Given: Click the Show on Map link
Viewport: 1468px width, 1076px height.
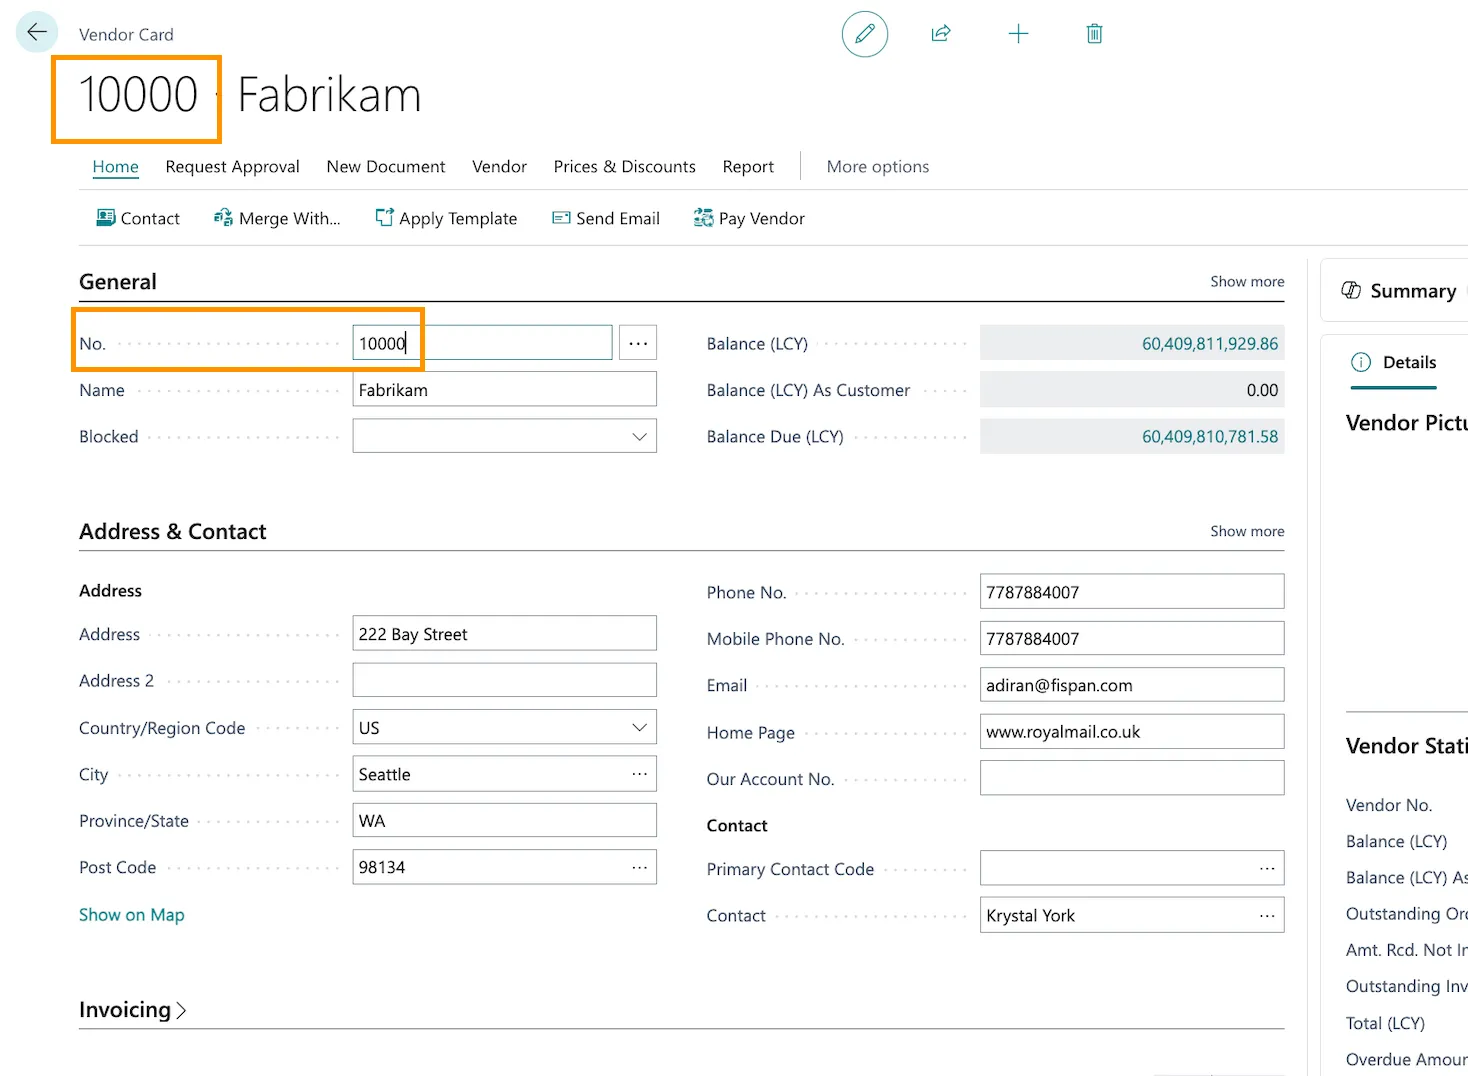Looking at the screenshot, I should tap(132, 915).
